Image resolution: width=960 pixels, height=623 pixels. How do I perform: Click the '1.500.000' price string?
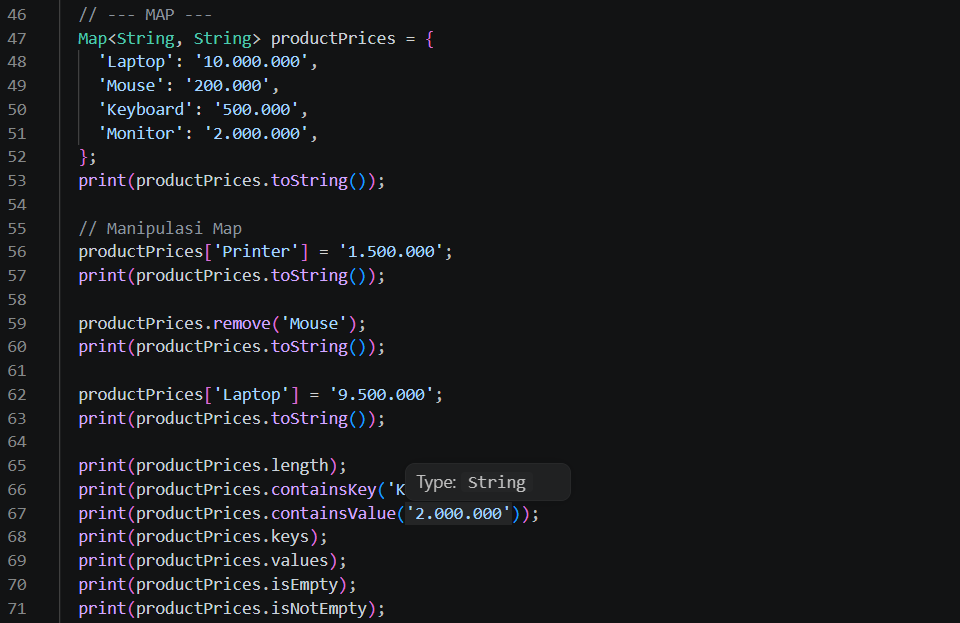[x=391, y=252]
